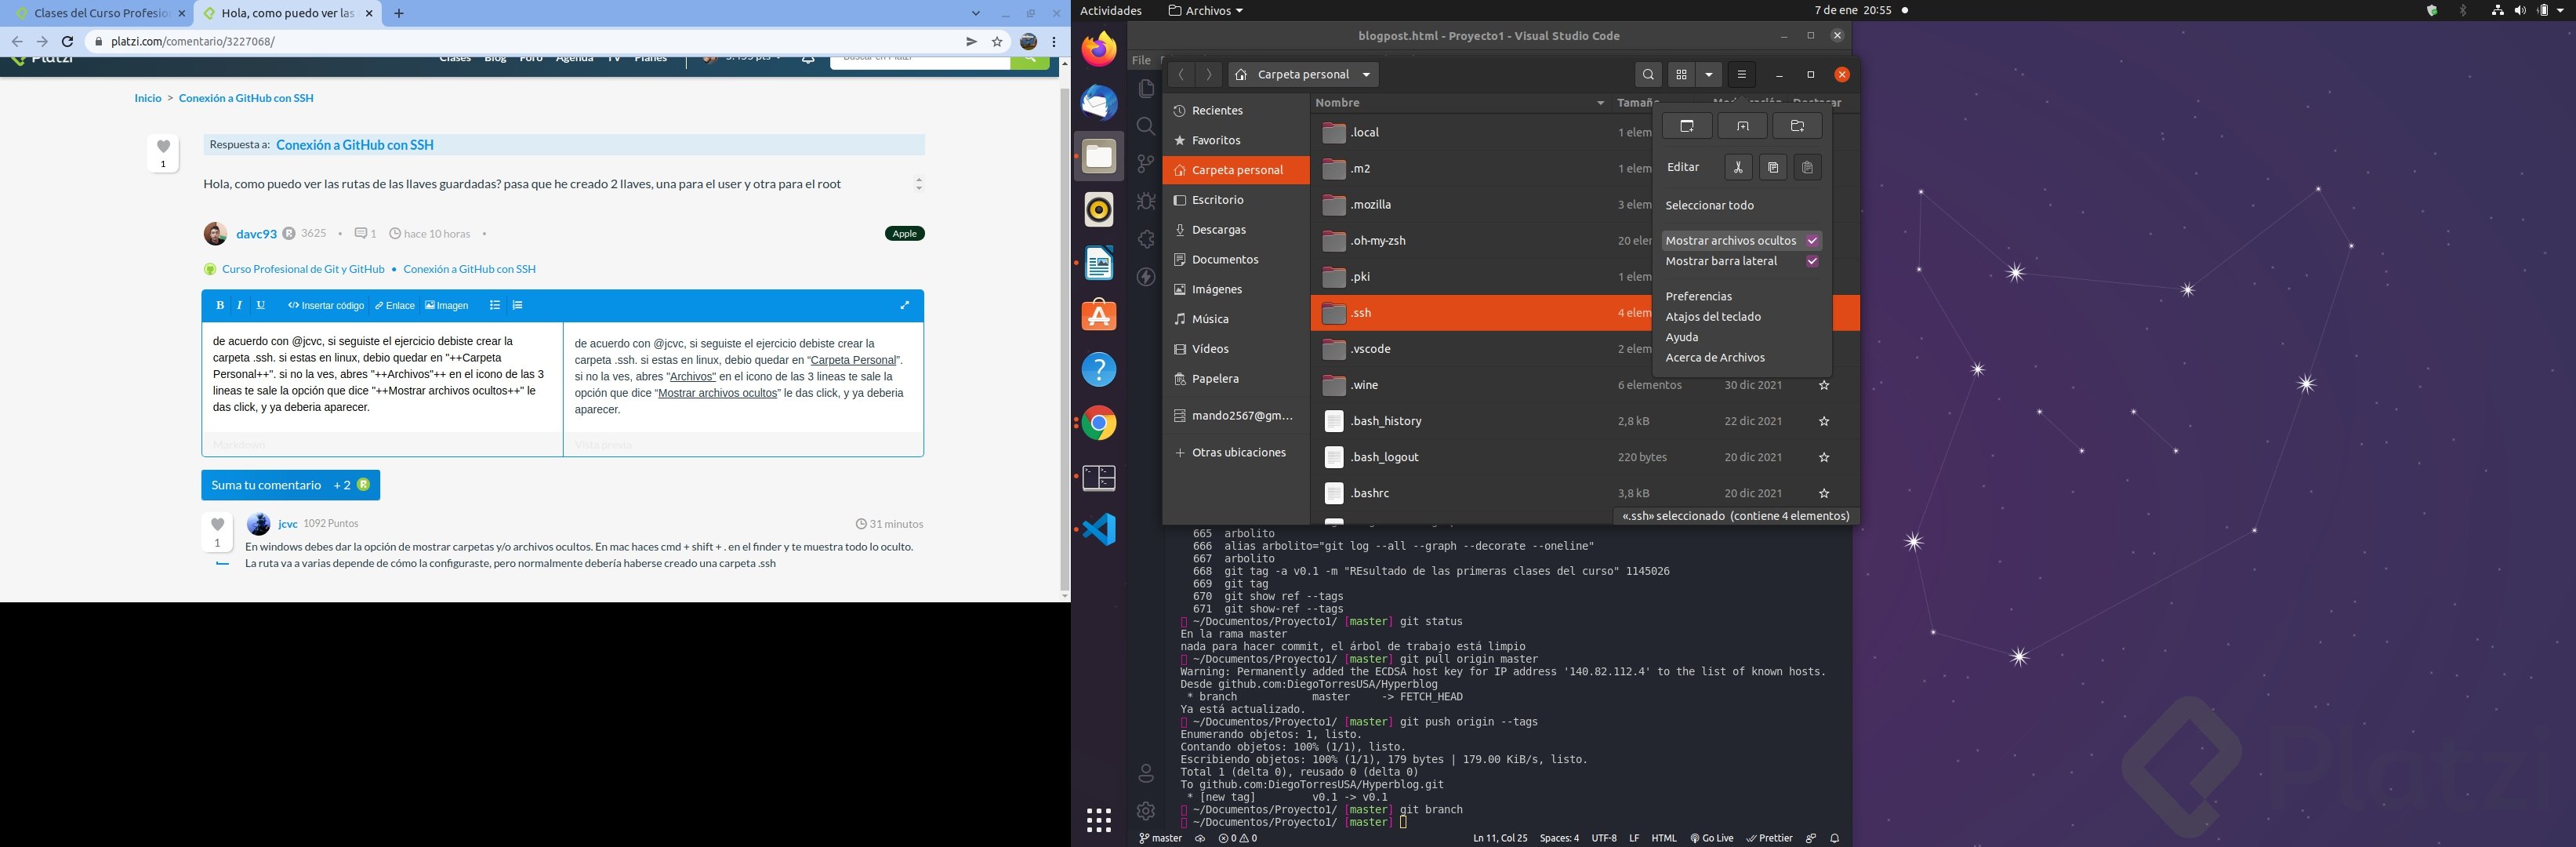
Task: Click the Chrome address bar URL
Action: pos(193,42)
